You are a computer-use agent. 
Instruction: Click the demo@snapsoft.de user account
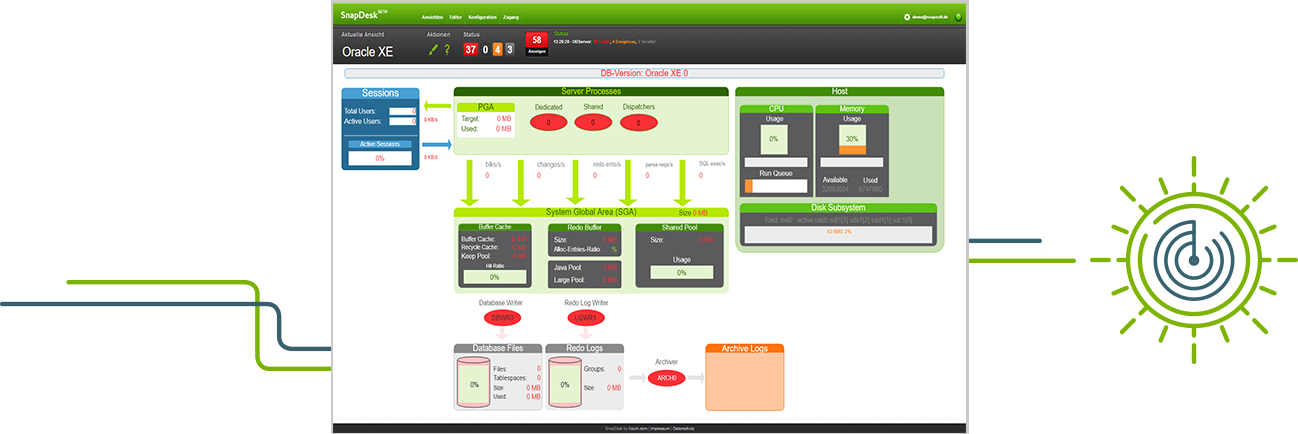pos(930,17)
